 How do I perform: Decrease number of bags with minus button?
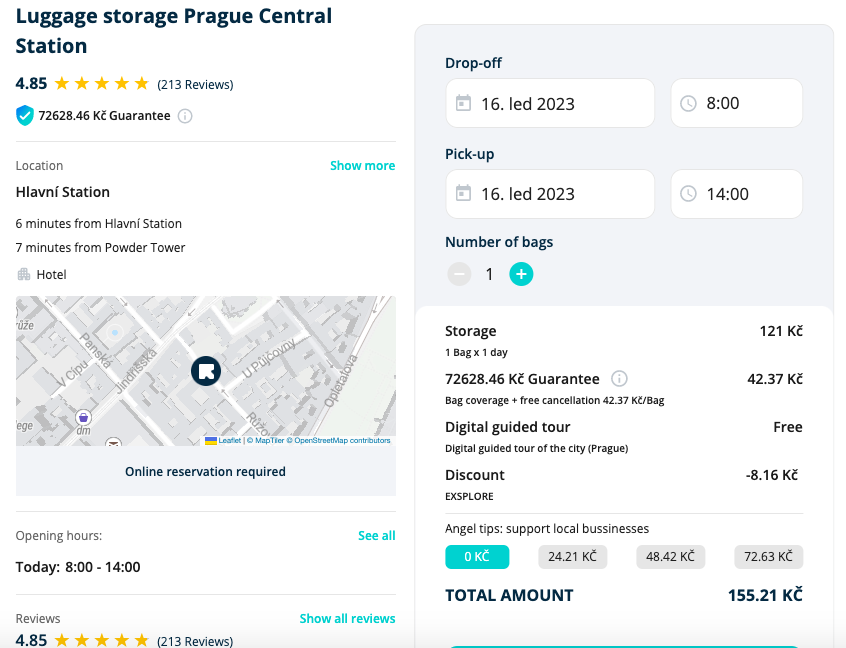459,274
